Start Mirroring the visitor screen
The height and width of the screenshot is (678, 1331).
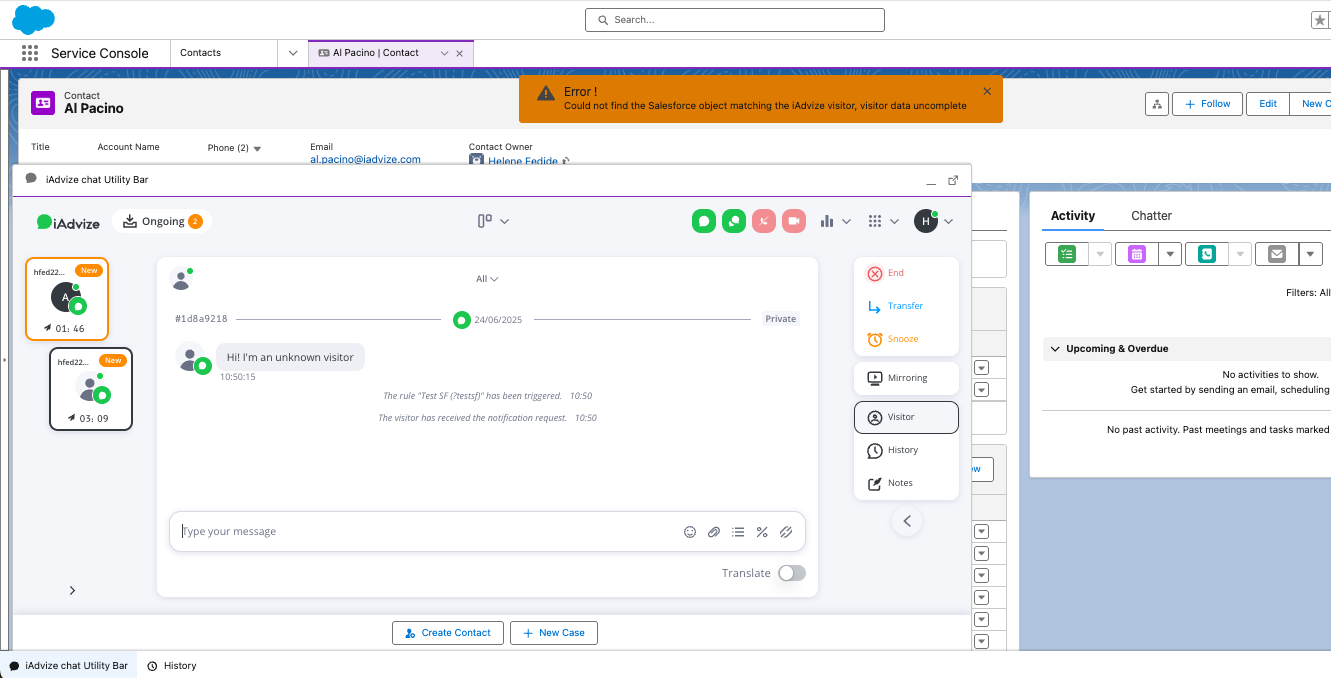[x=906, y=378]
